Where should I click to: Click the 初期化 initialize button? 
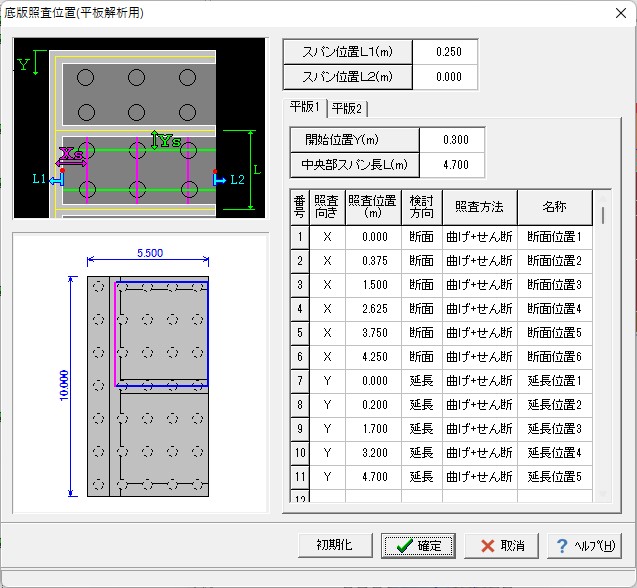(335, 545)
